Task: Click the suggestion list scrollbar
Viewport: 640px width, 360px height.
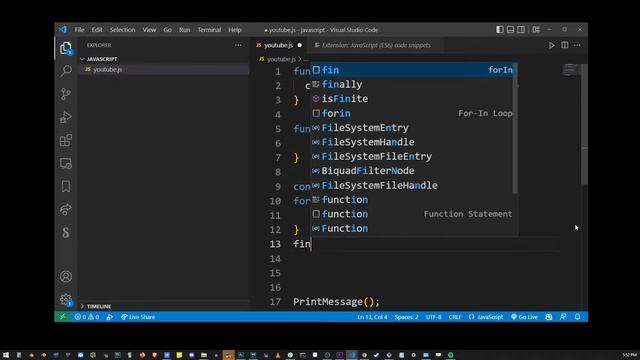Action: coord(516,129)
